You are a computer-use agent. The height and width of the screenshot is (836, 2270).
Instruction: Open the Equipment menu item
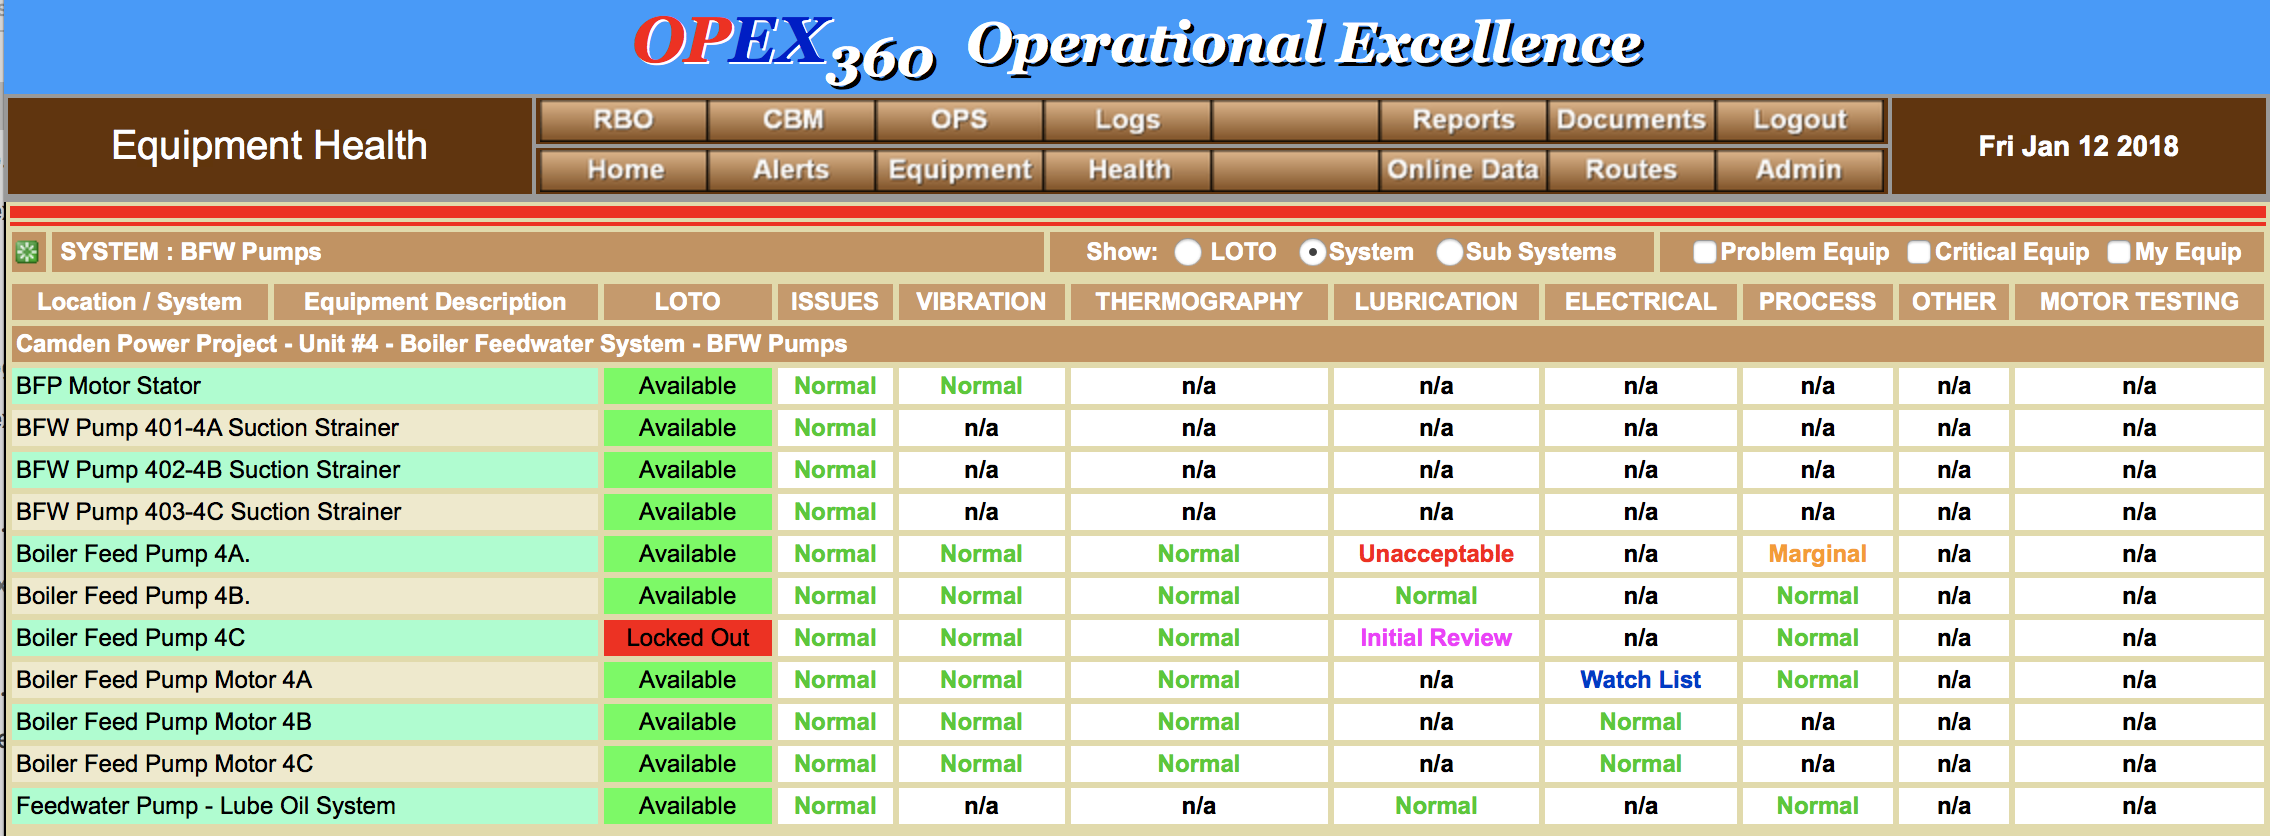click(x=960, y=170)
